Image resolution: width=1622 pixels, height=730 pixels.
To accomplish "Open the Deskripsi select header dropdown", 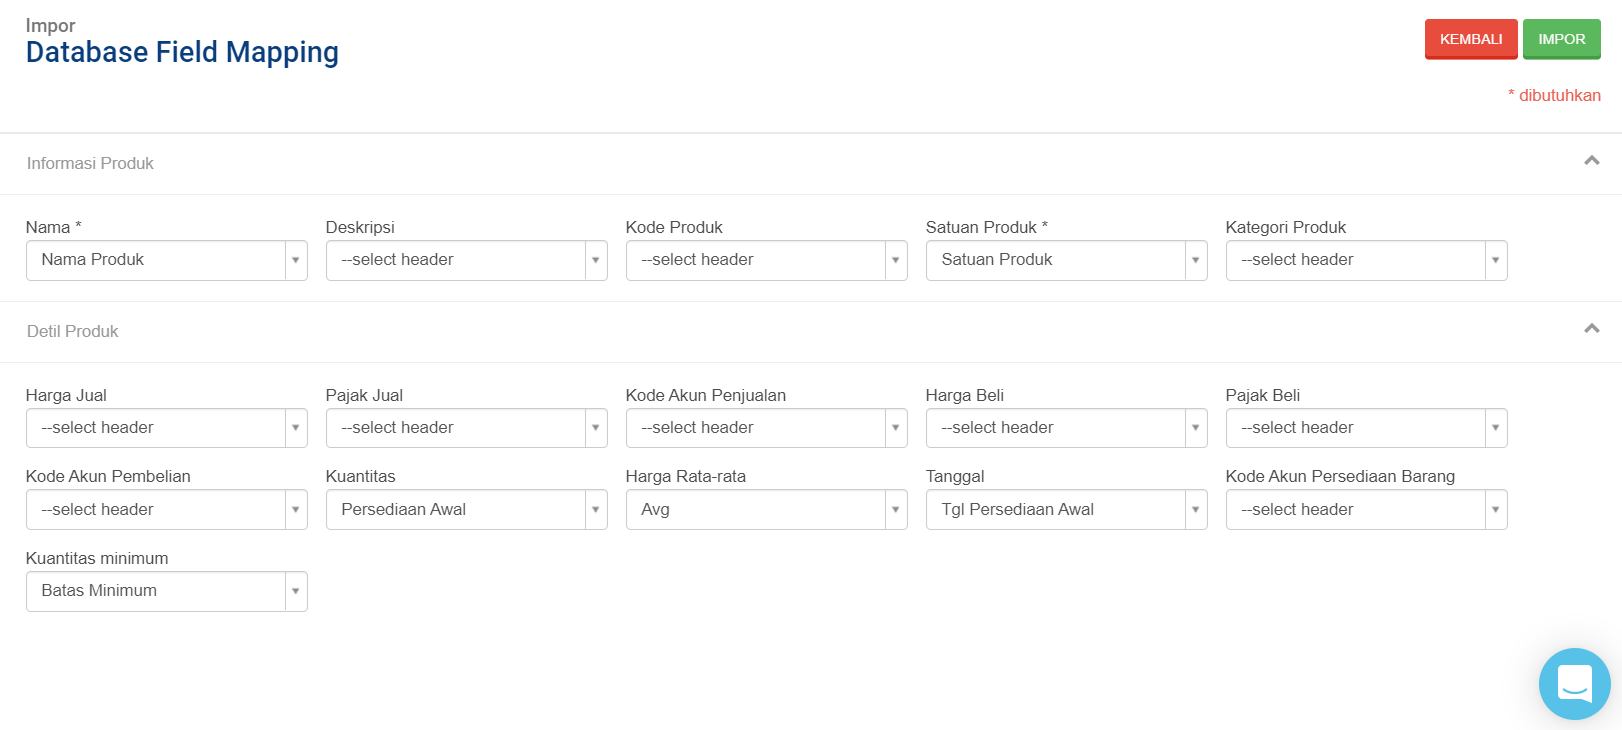I will [x=467, y=260].
